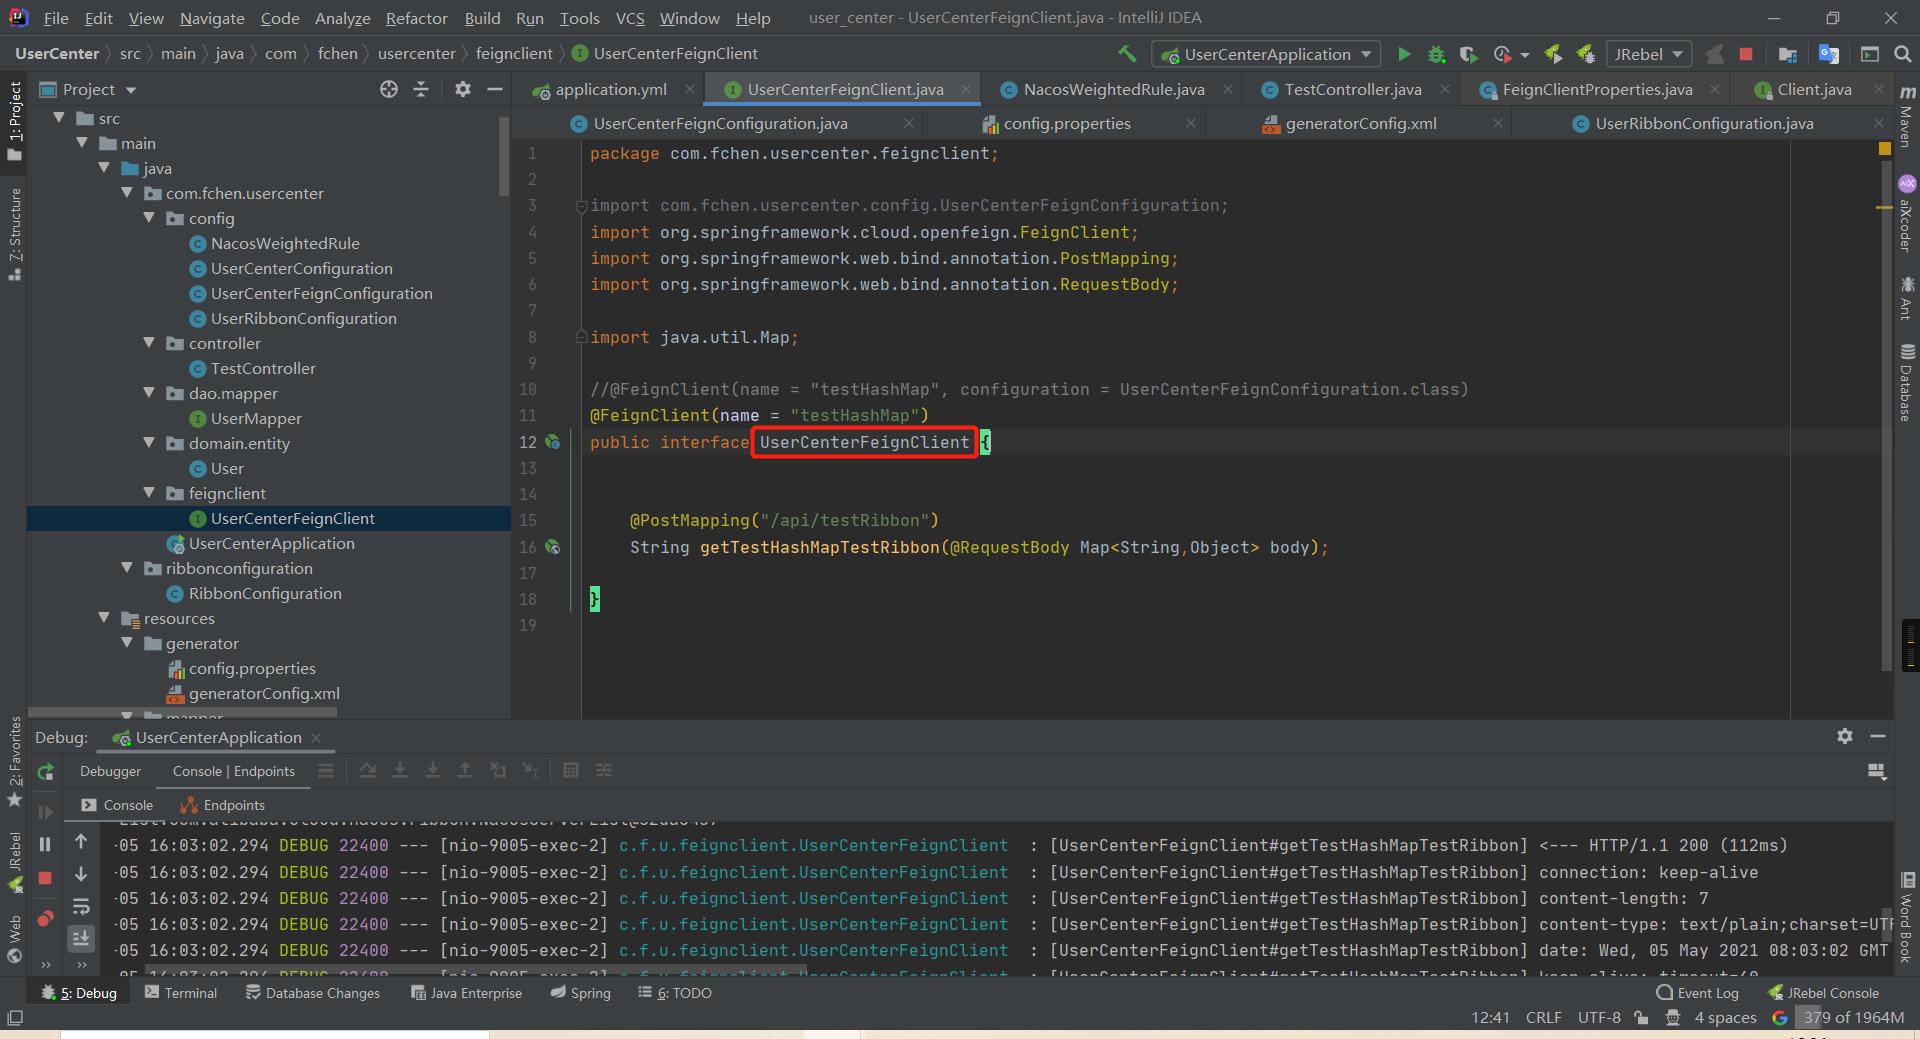Collapse the resources folder
1920x1039 pixels.
(x=104, y=618)
